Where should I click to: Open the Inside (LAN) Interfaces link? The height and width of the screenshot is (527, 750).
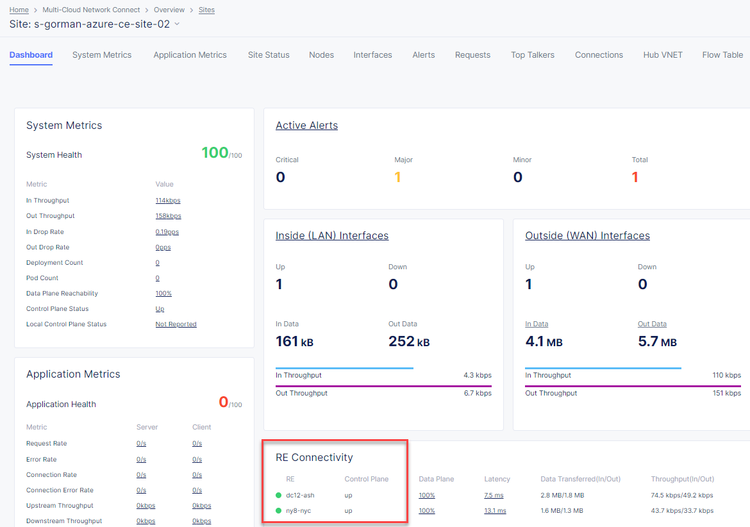(332, 236)
